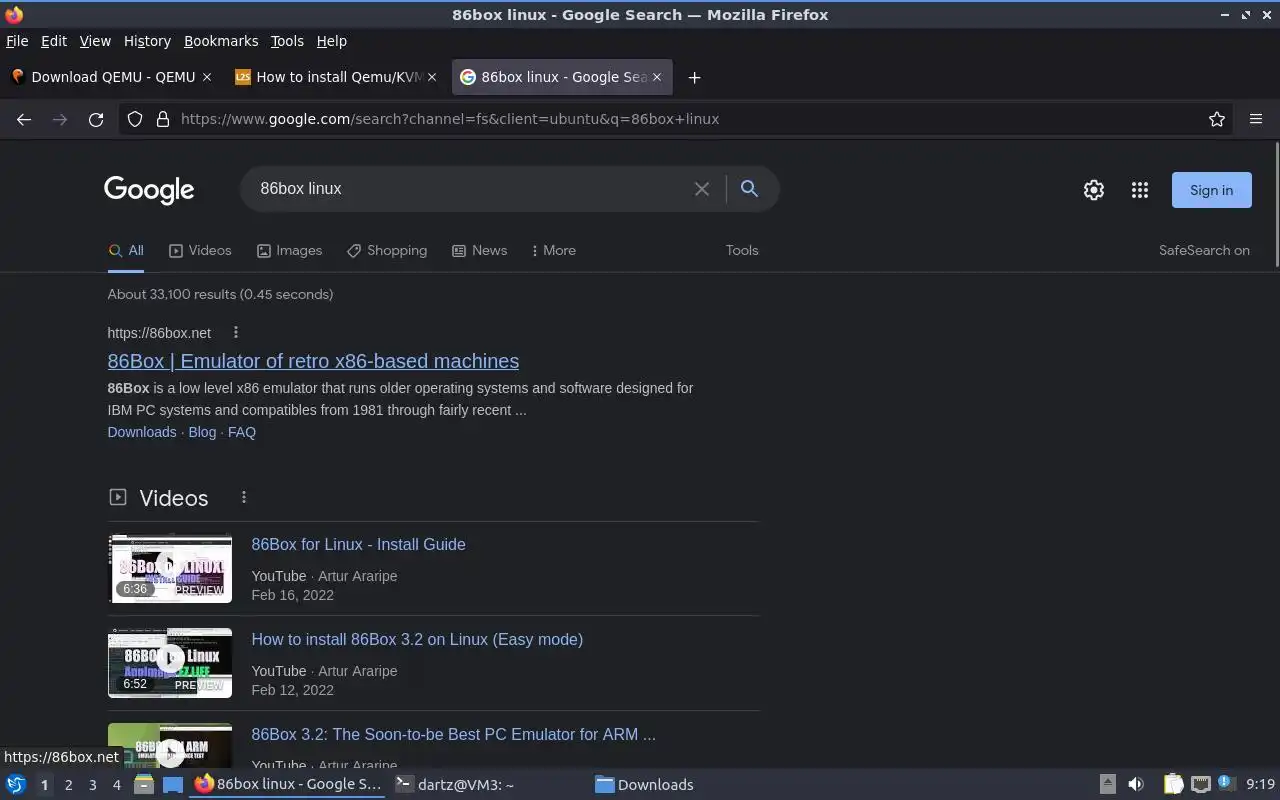Click the page vertical scrollbar
The height and width of the screenshot is (800, 1280).
point(1276,205)
